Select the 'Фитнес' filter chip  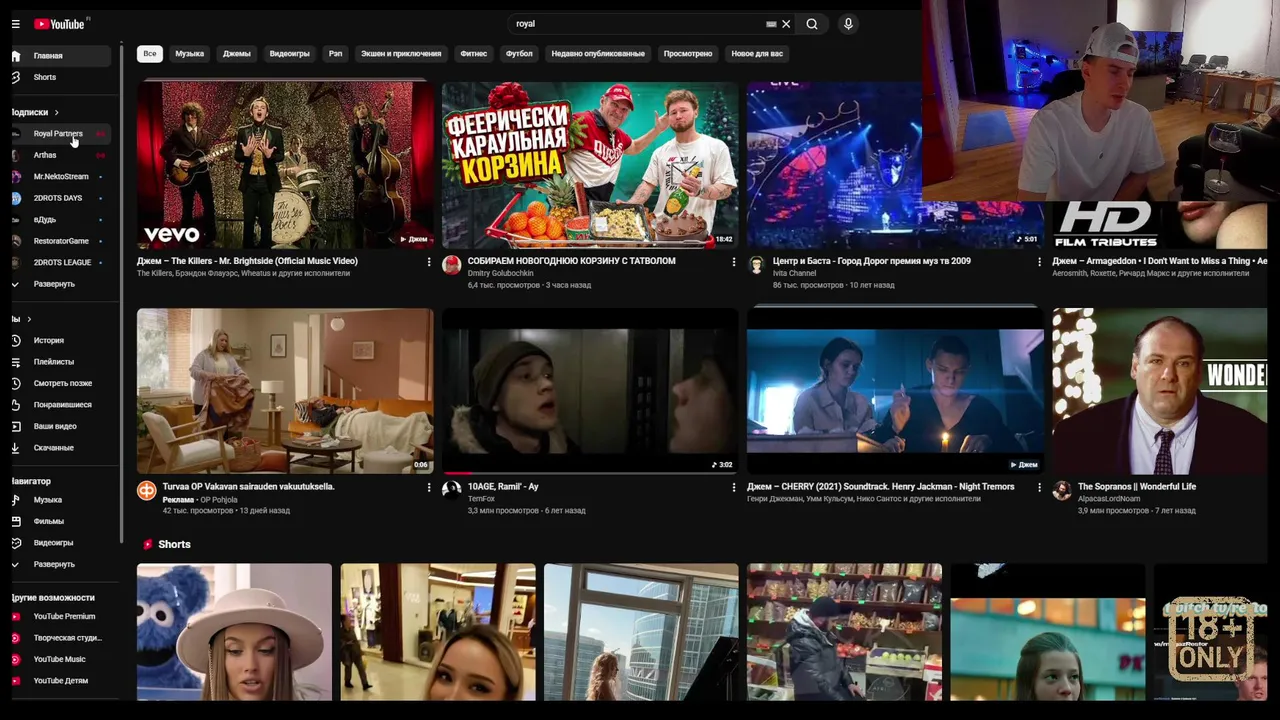(473, 53)
